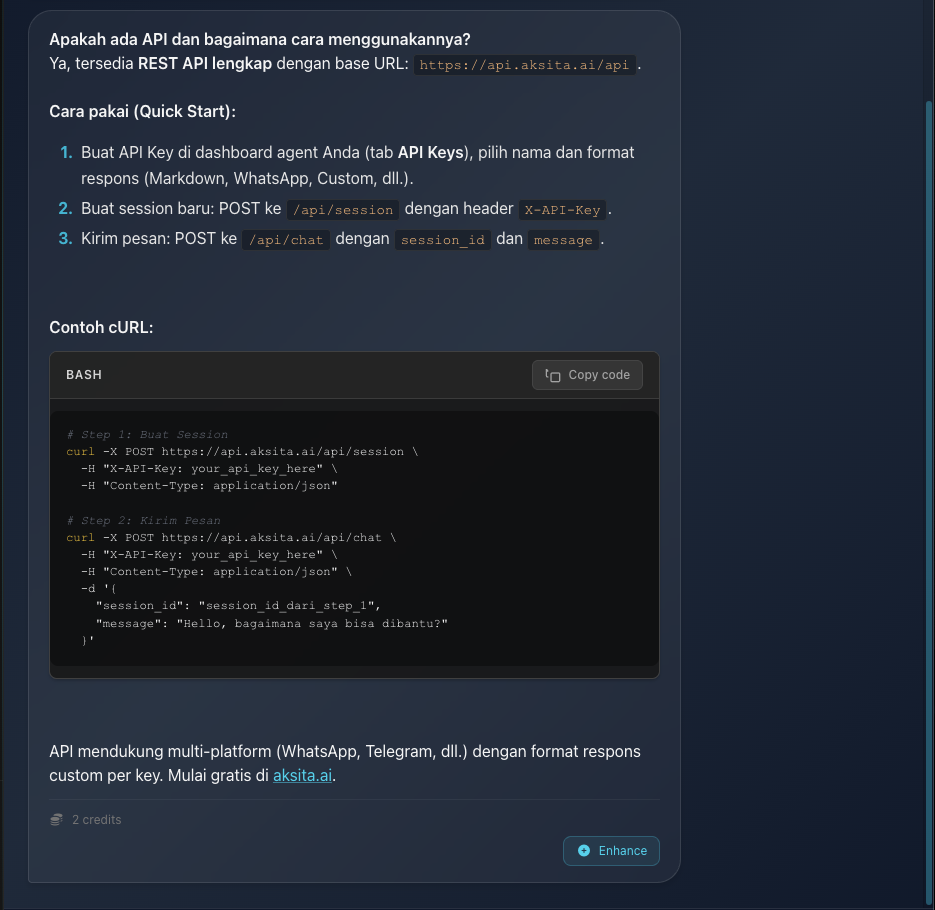Click the X-API-Key inline code in step 2
Image resolution: width=935 pixels, height=910 pixels.
coord(562,210)
